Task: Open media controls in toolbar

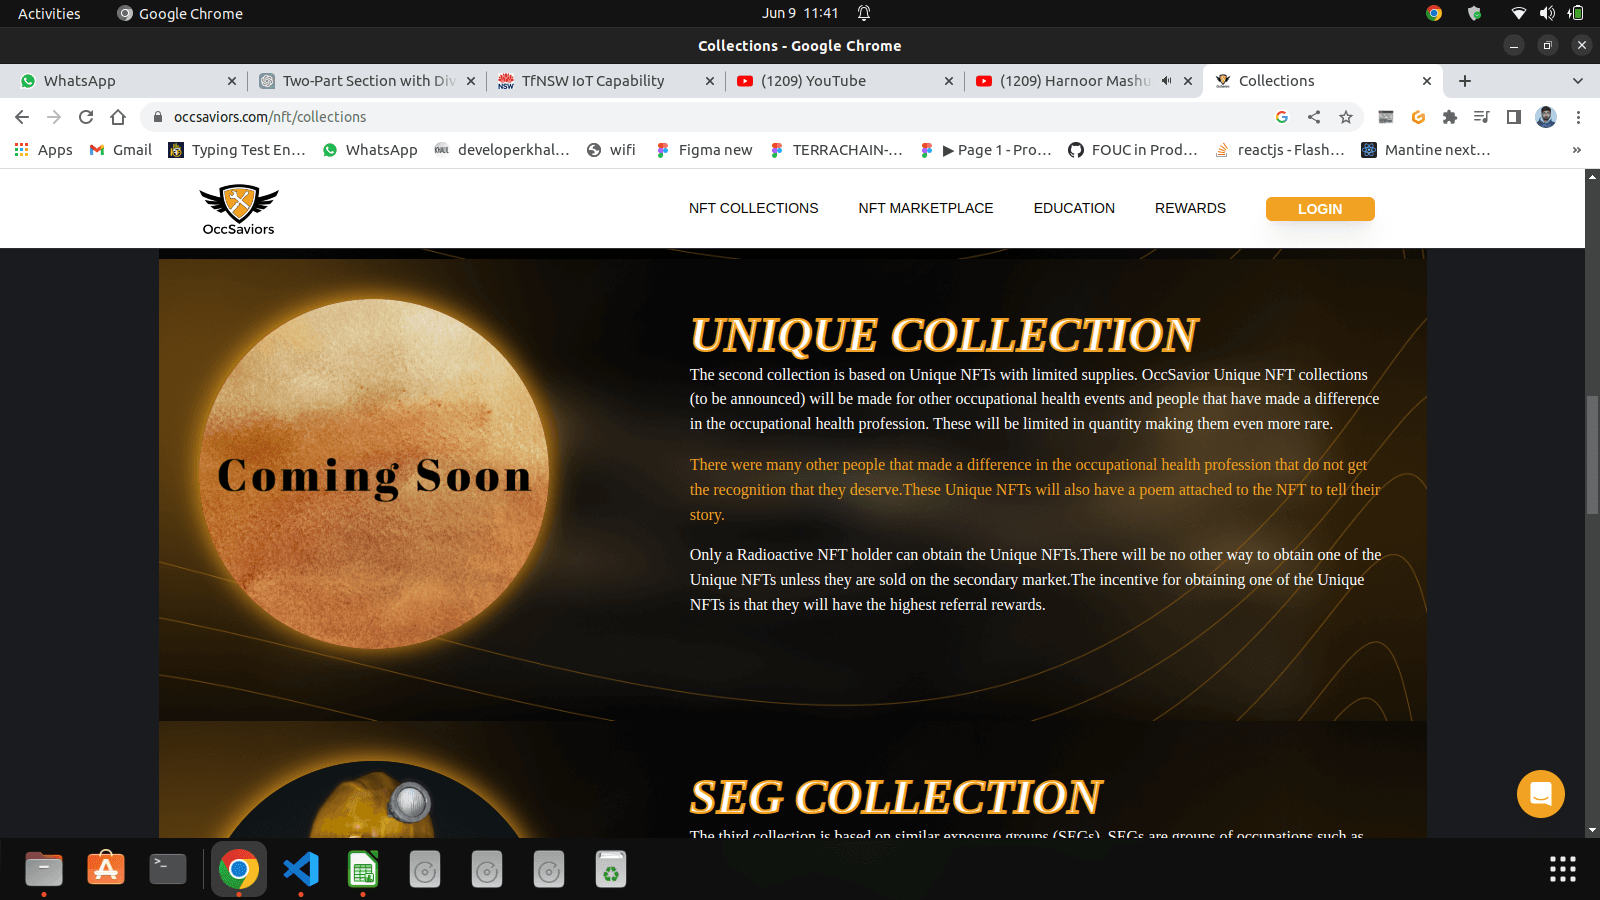Action: pos(1482,117)
